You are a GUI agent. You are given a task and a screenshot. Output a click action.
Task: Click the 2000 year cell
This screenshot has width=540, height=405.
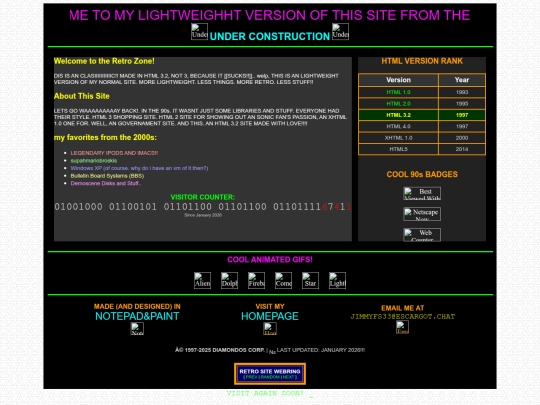462,138
